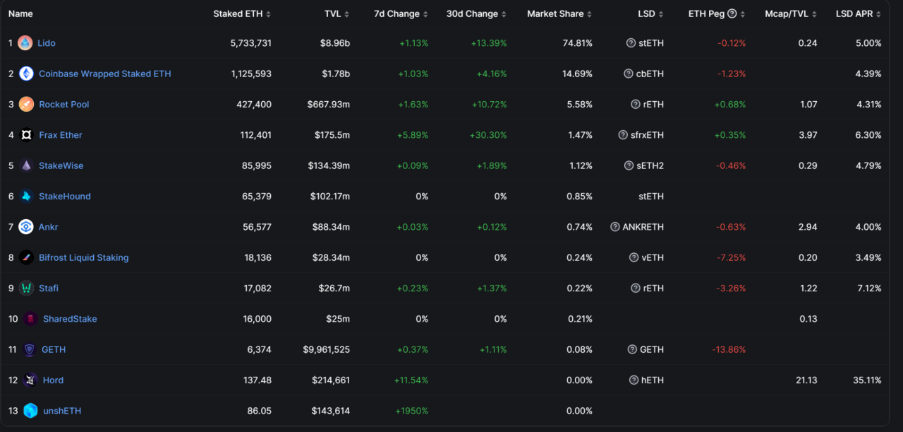Image resolution: width=903 pixels, height=432 pixels.
Task: Select the +30.30% 30d change value
Action: (488, 135)
